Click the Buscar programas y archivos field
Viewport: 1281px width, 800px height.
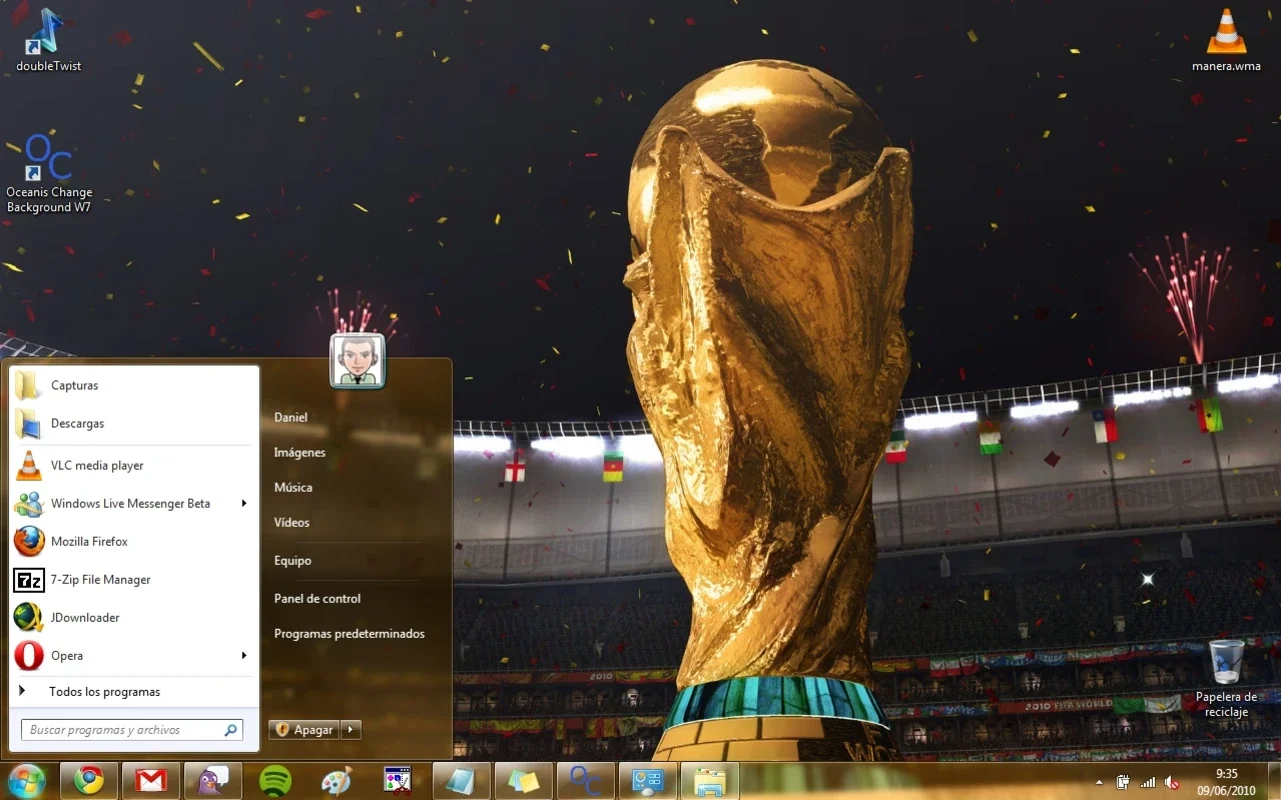pos(132,730)
